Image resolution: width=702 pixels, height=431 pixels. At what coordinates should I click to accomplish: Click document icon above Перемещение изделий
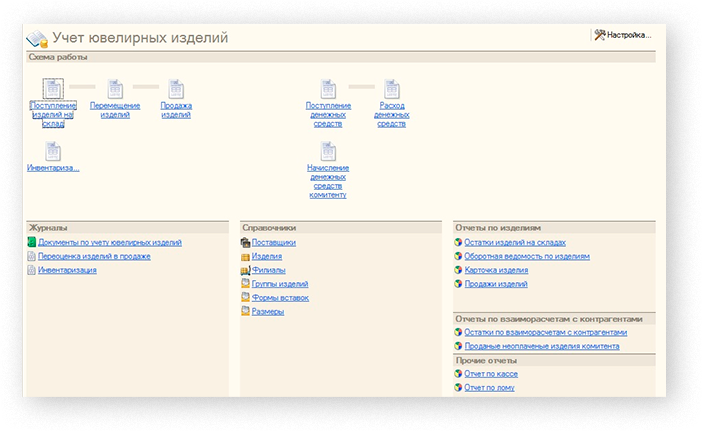point(115,89)
